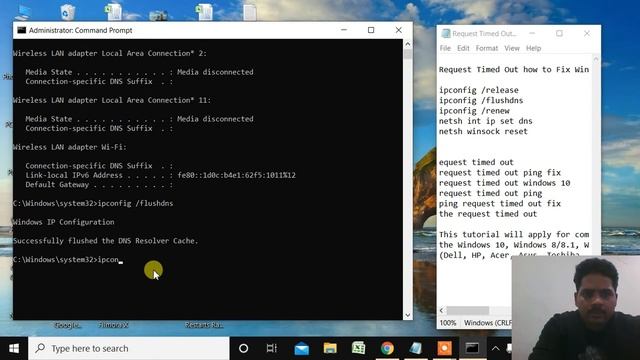The height and width of the screenshot is (360, 640).
Task: Click 'the request timed out' line
Action: (488, 214)
